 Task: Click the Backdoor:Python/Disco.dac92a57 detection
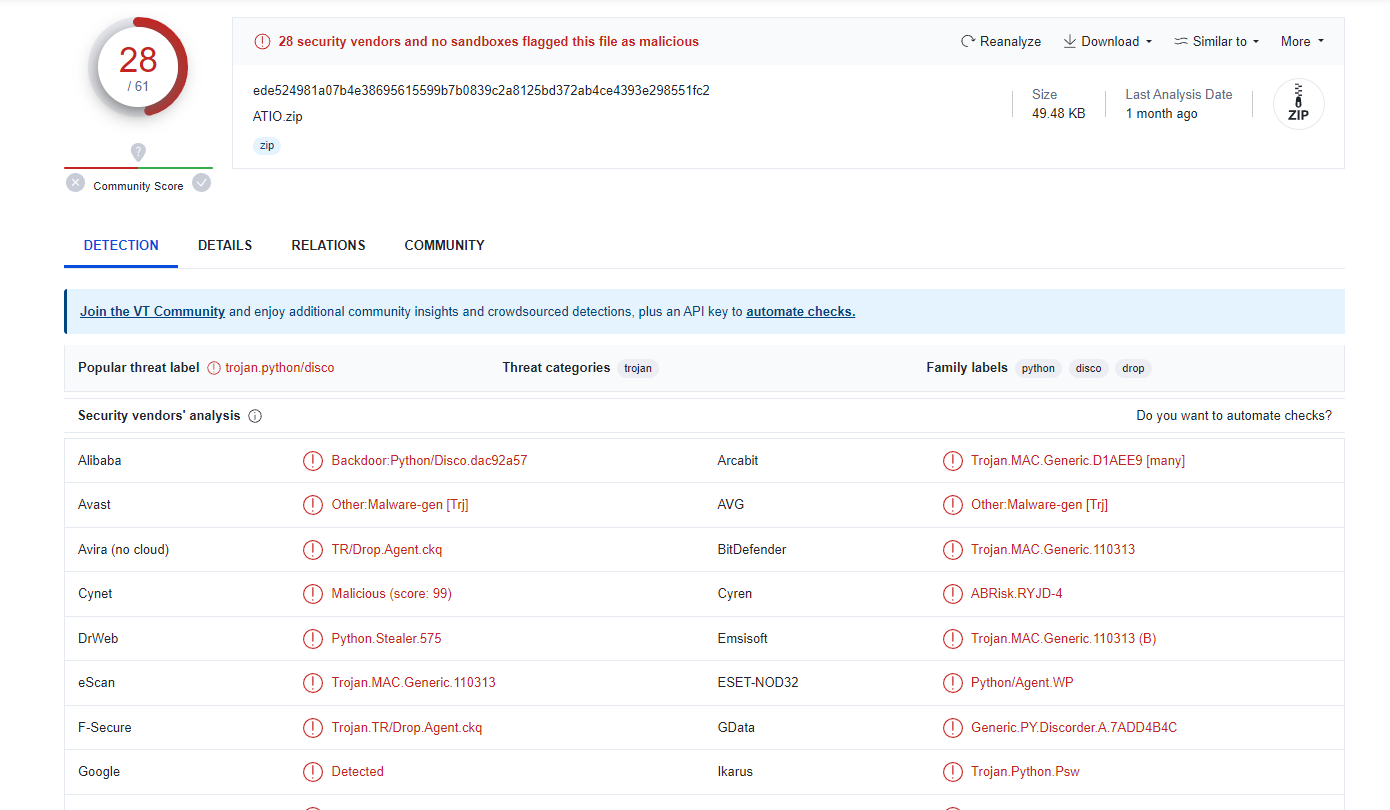coord(429,461)
